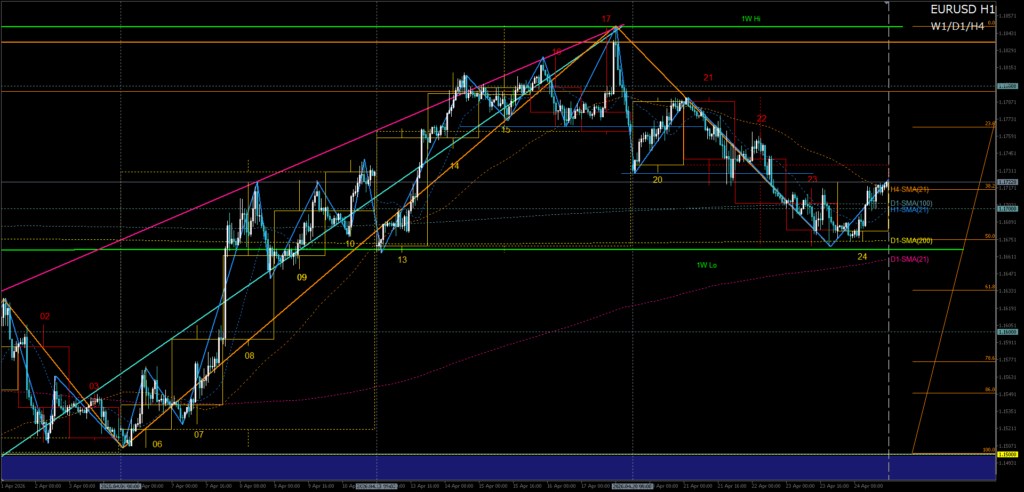Select the D1-SMA(200) indicator label
Screen dimensions: 1024x492
(911, 240)
